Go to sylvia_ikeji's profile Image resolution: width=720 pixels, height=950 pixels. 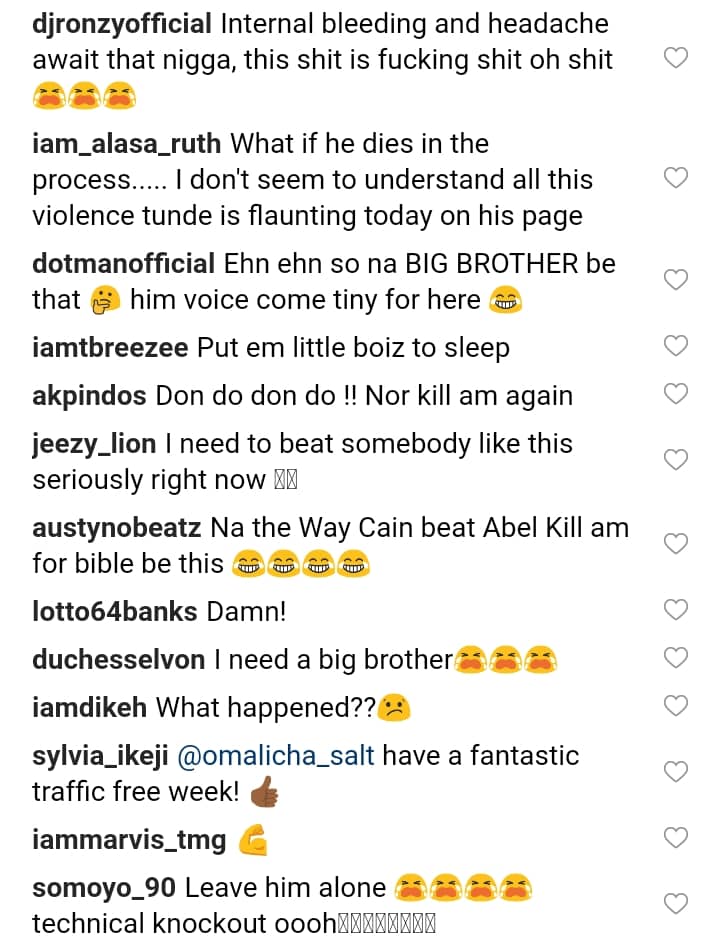click(x=100, y=755)
